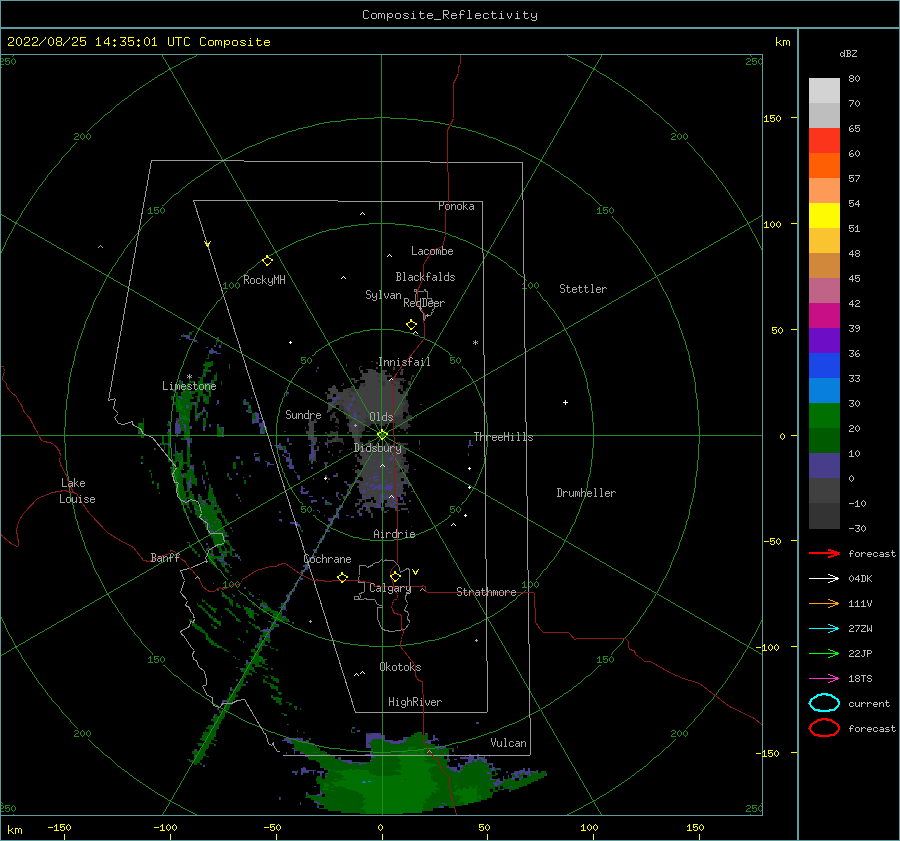Click the green 22JP arrow legend icon
900x841 pixels.
(x=824, y=653)
